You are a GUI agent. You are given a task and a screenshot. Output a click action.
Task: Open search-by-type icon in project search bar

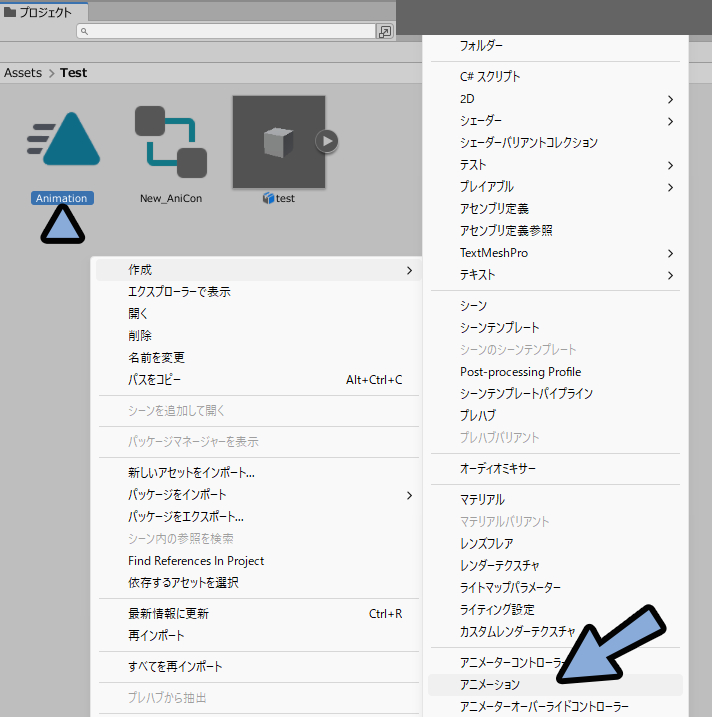(385, 31)
